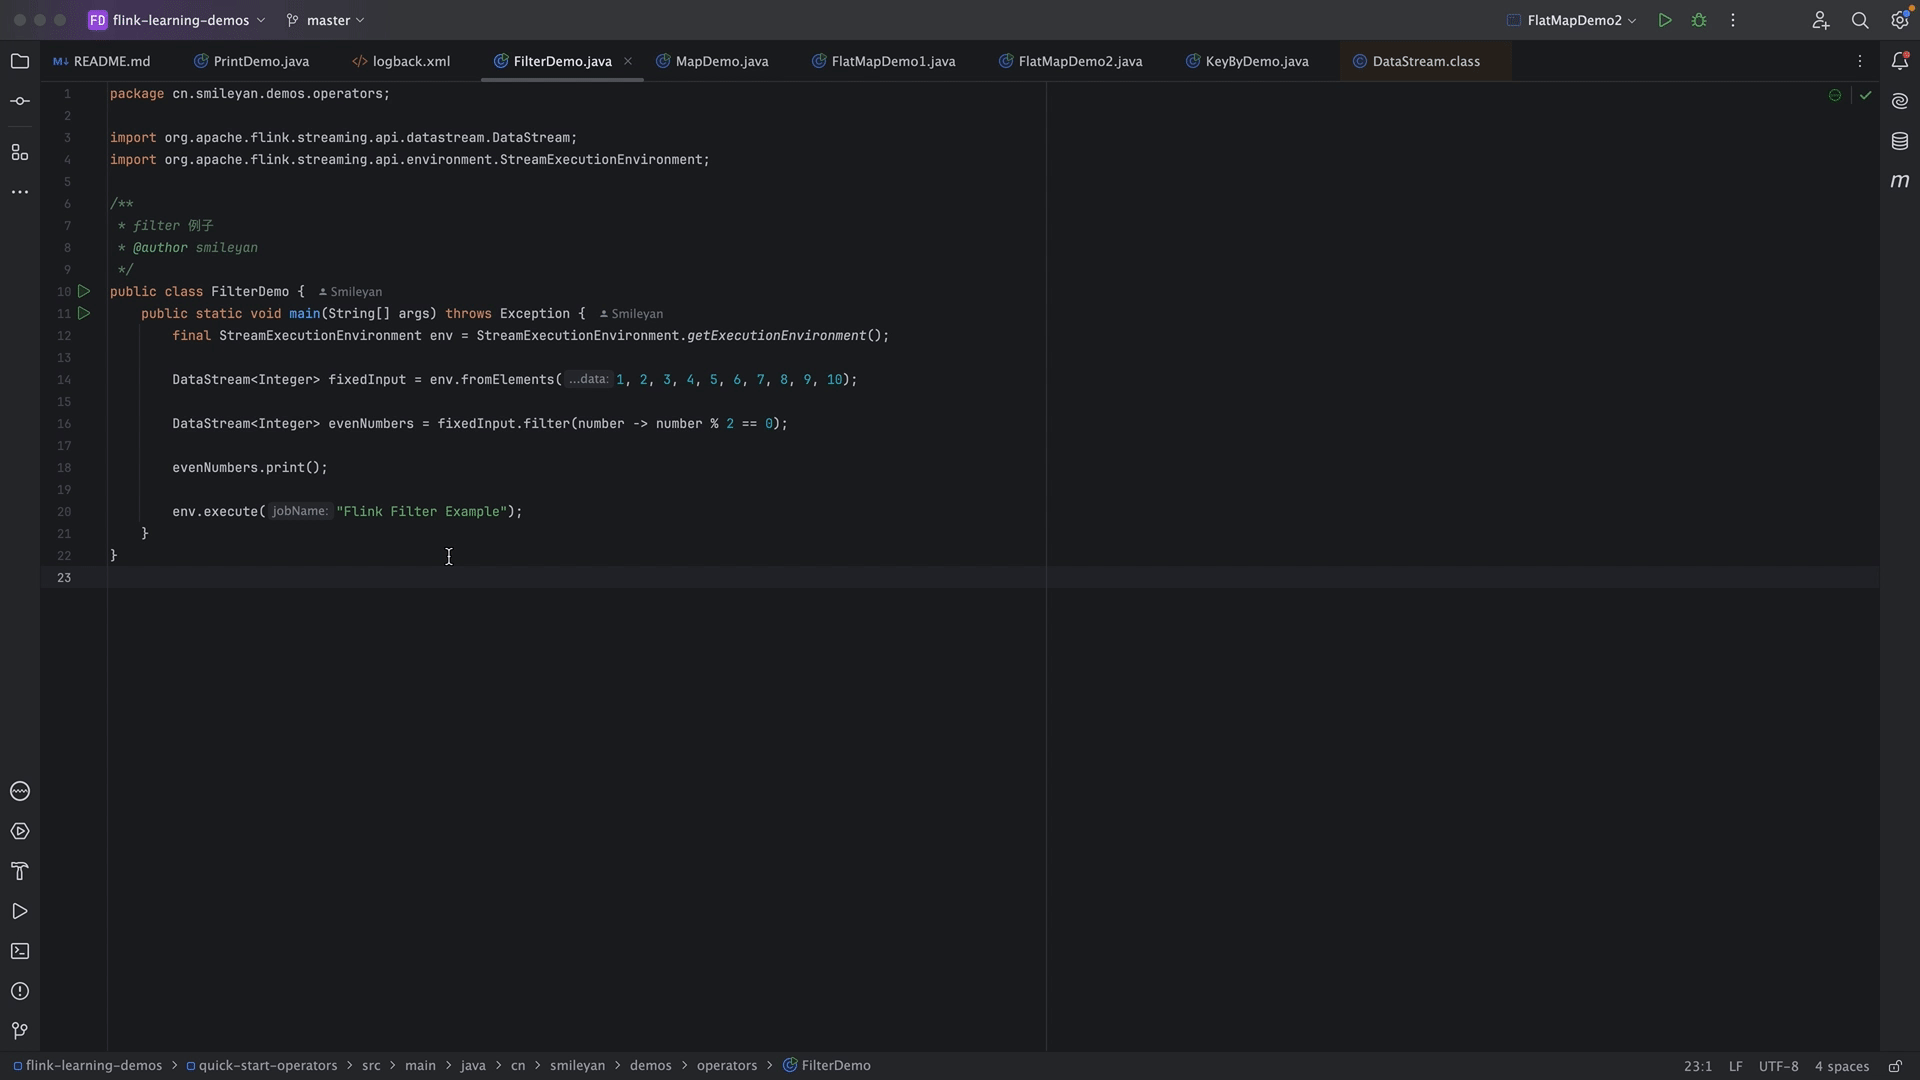Image resolution: width=1920 pixels, height=1080 pixels.
Task: Expand the flink-learning-demos project dropdown
Action: tap(180, 20)
